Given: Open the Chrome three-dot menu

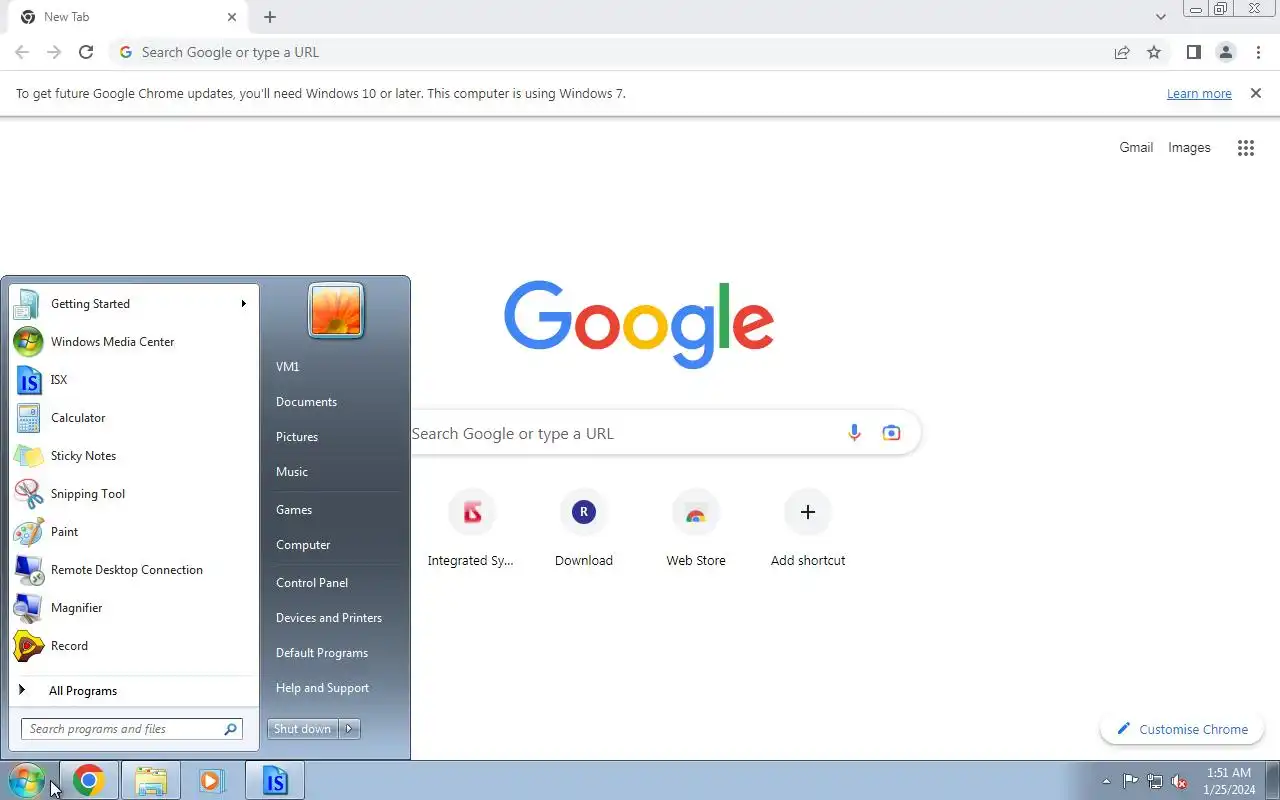Looking at the screenshot, I should coord(1258,52).
